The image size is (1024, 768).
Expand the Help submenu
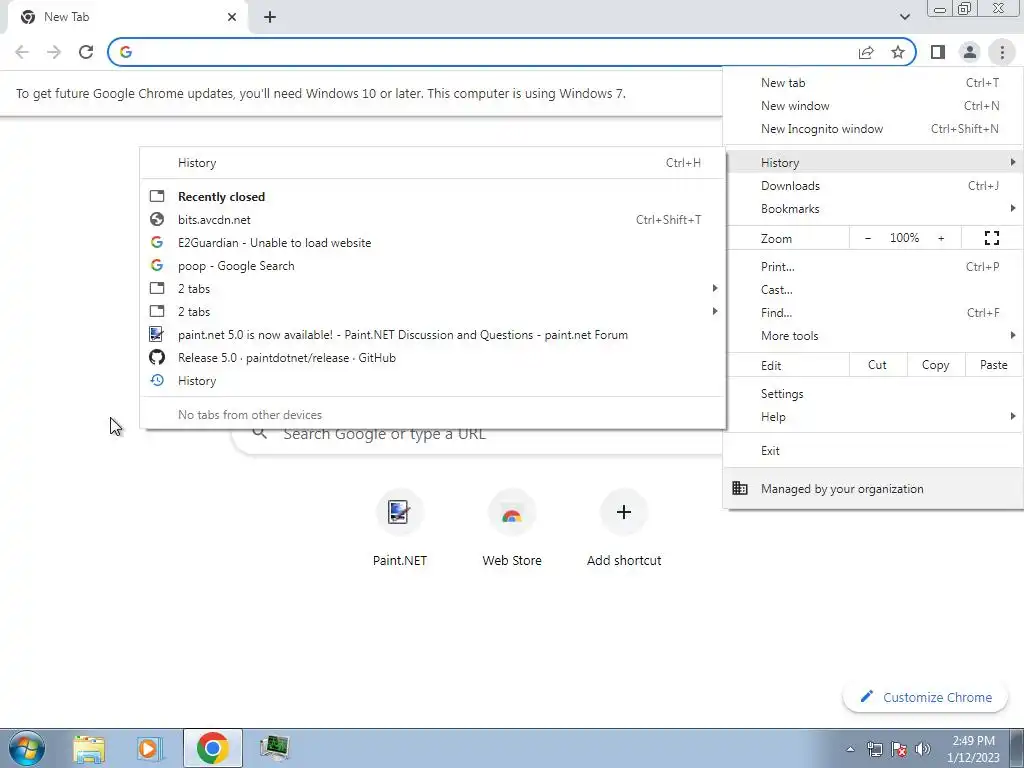(x=873, y=417)
